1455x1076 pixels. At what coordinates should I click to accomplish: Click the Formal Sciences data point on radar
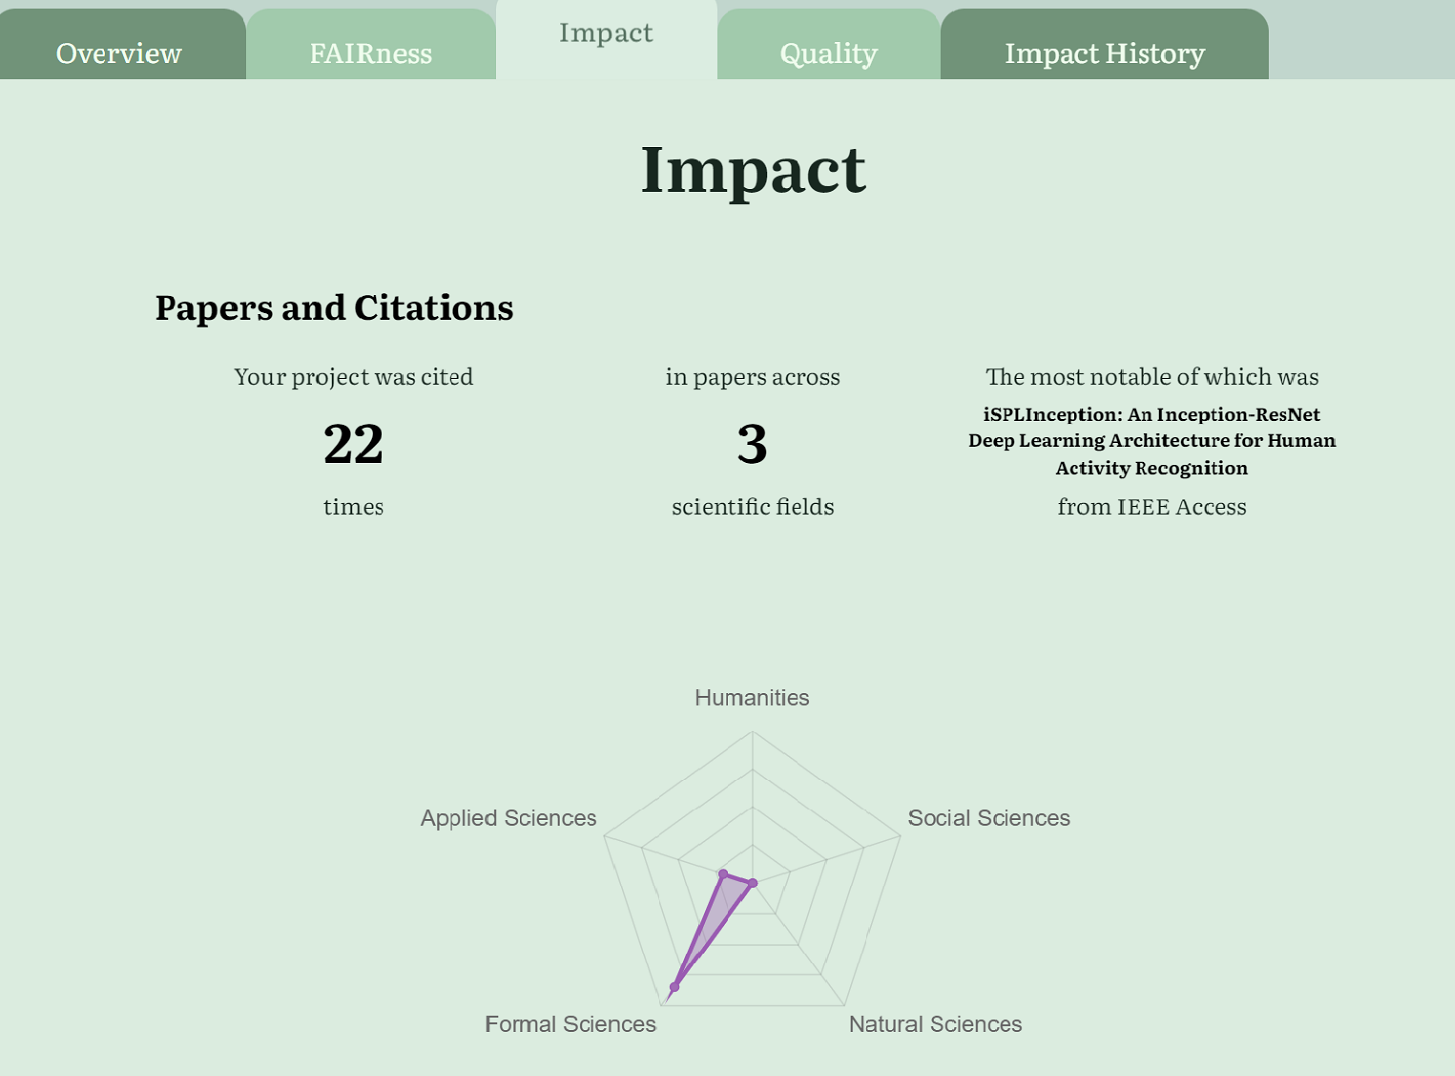[x=674, y=988]
